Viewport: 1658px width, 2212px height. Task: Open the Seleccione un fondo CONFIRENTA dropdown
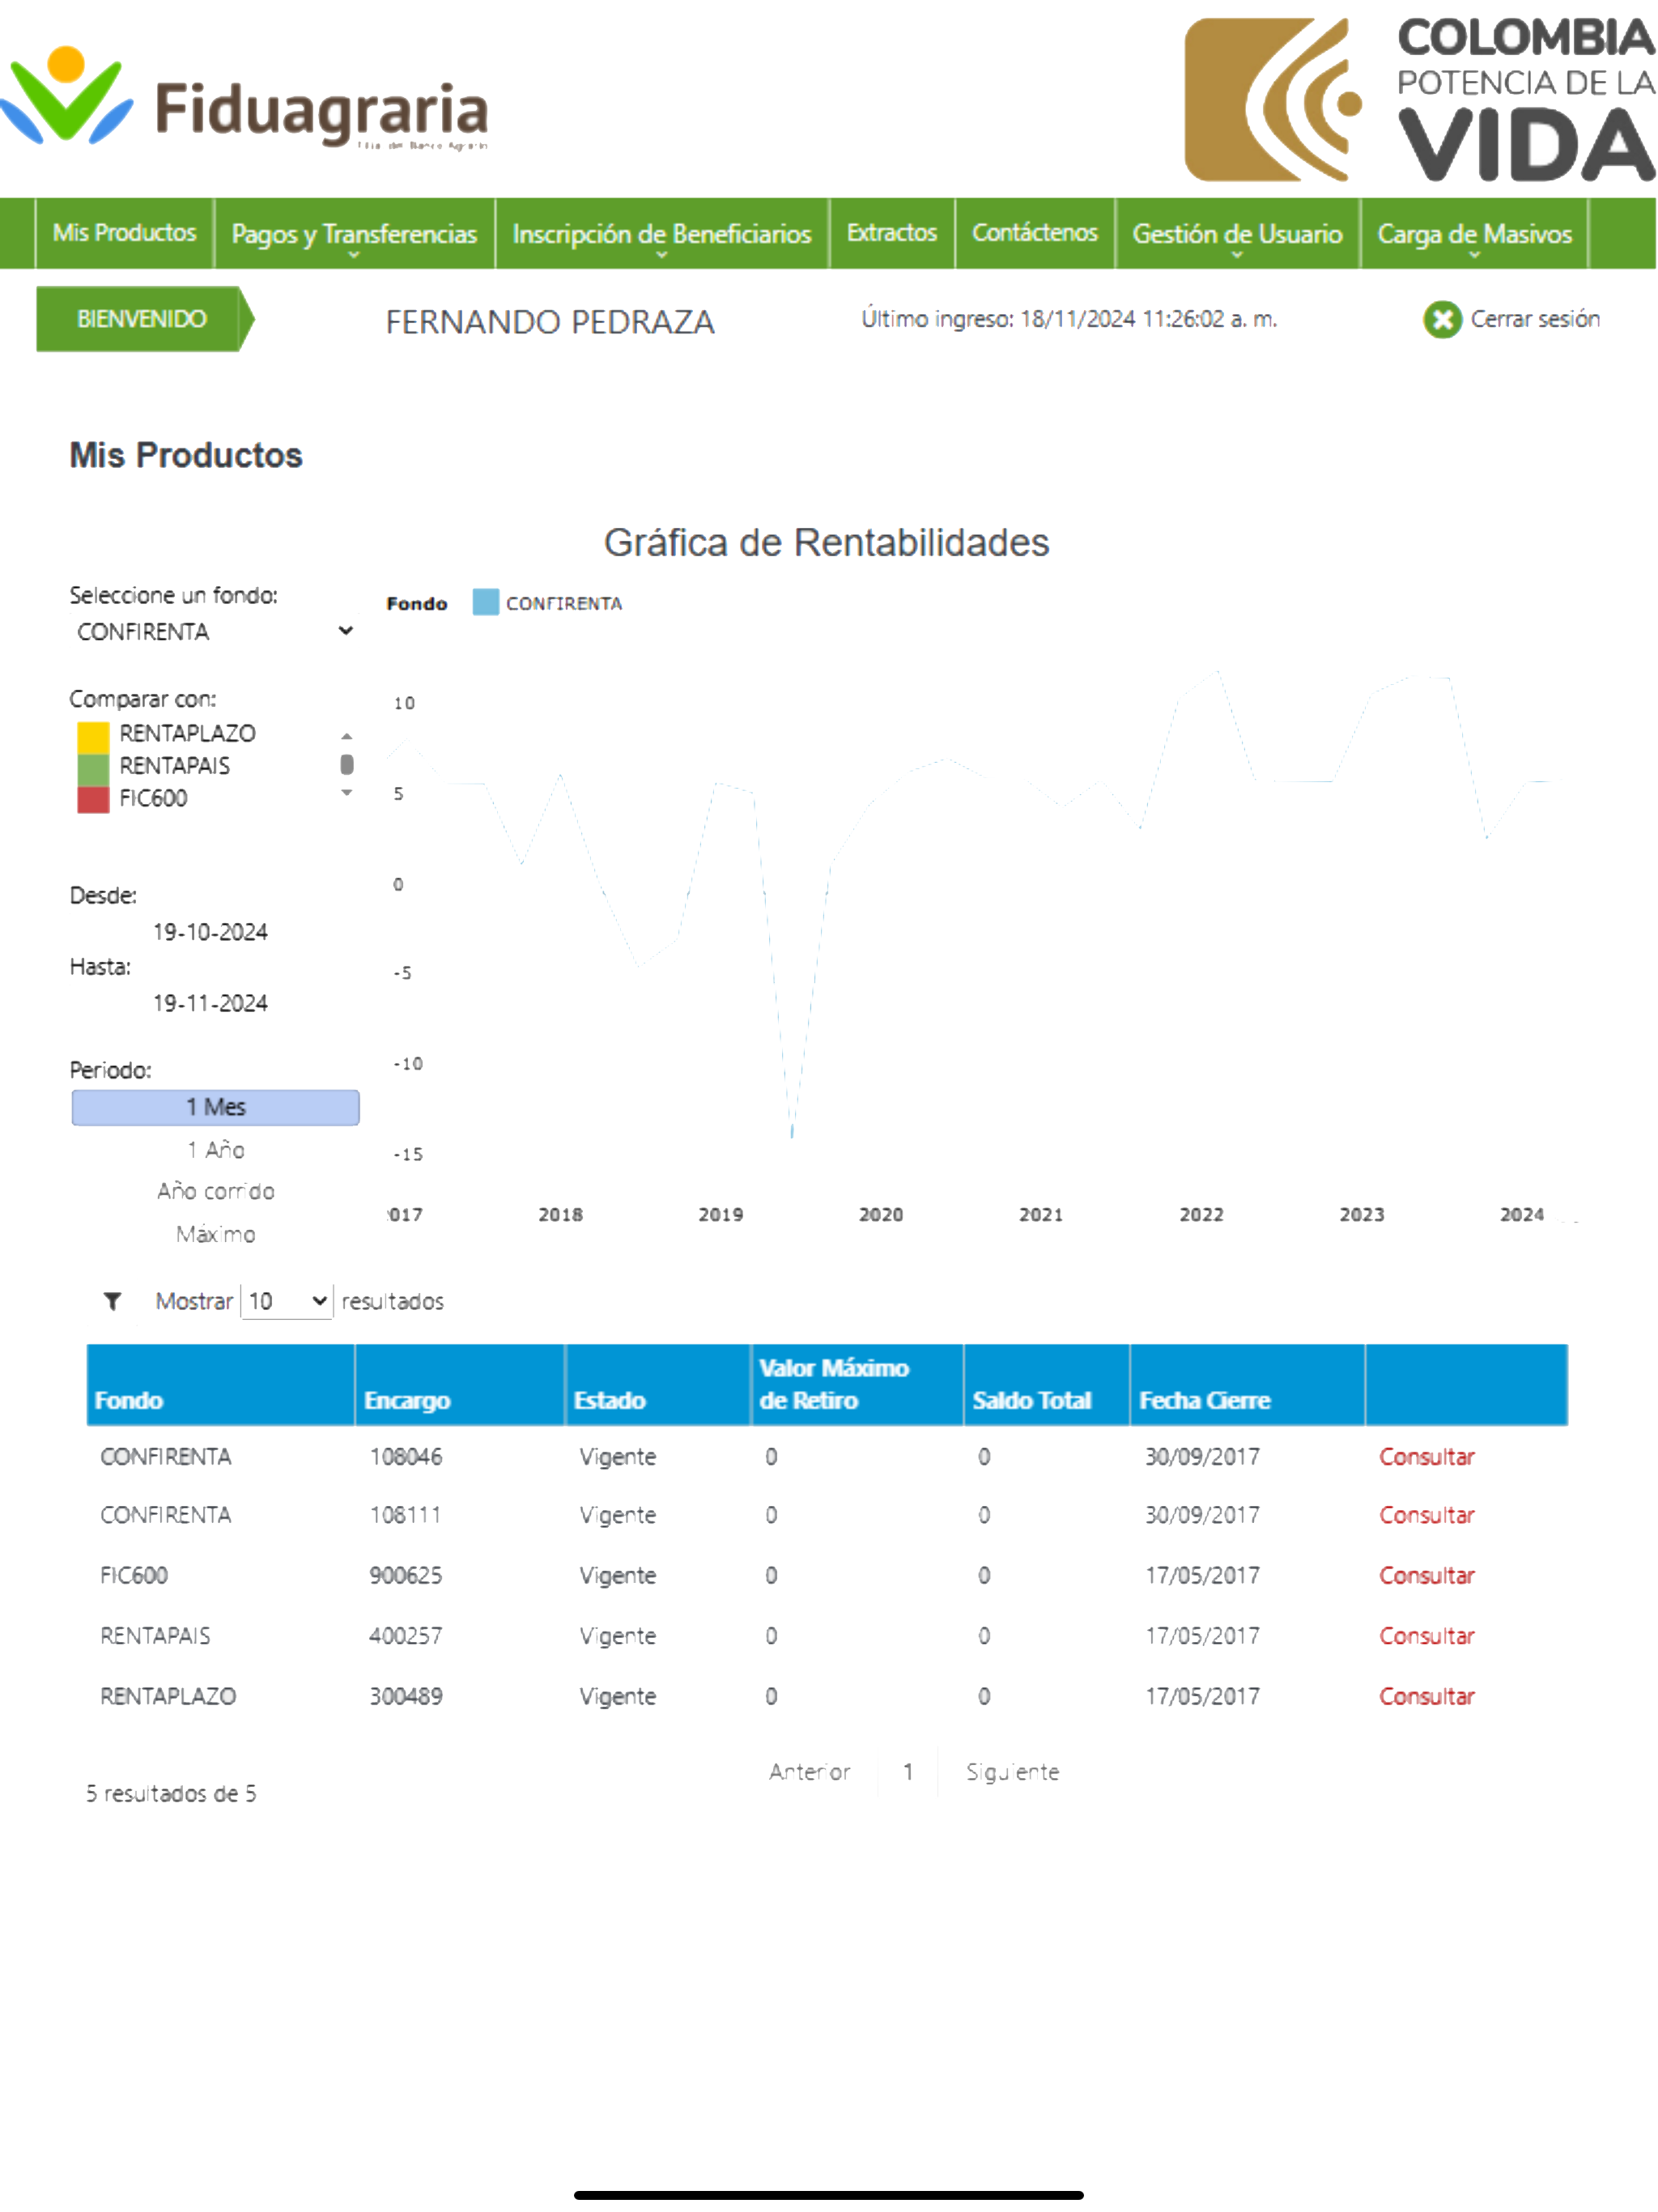tap(214, 631)
